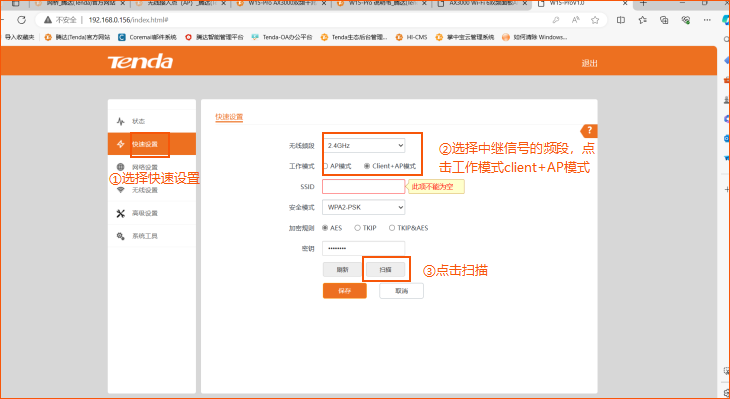Open 系统工具 in the sidebar
The image size is (730, 399).
tap(152, 236)
